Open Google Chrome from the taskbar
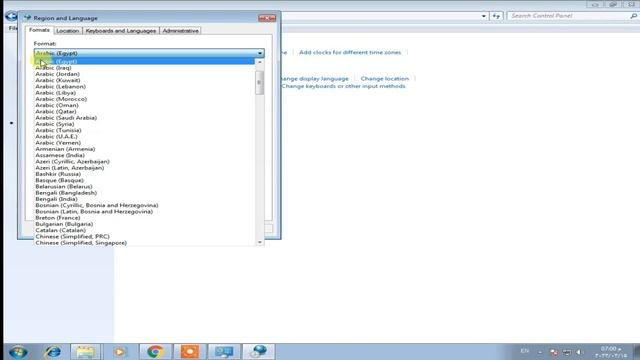 coord(155,351)
